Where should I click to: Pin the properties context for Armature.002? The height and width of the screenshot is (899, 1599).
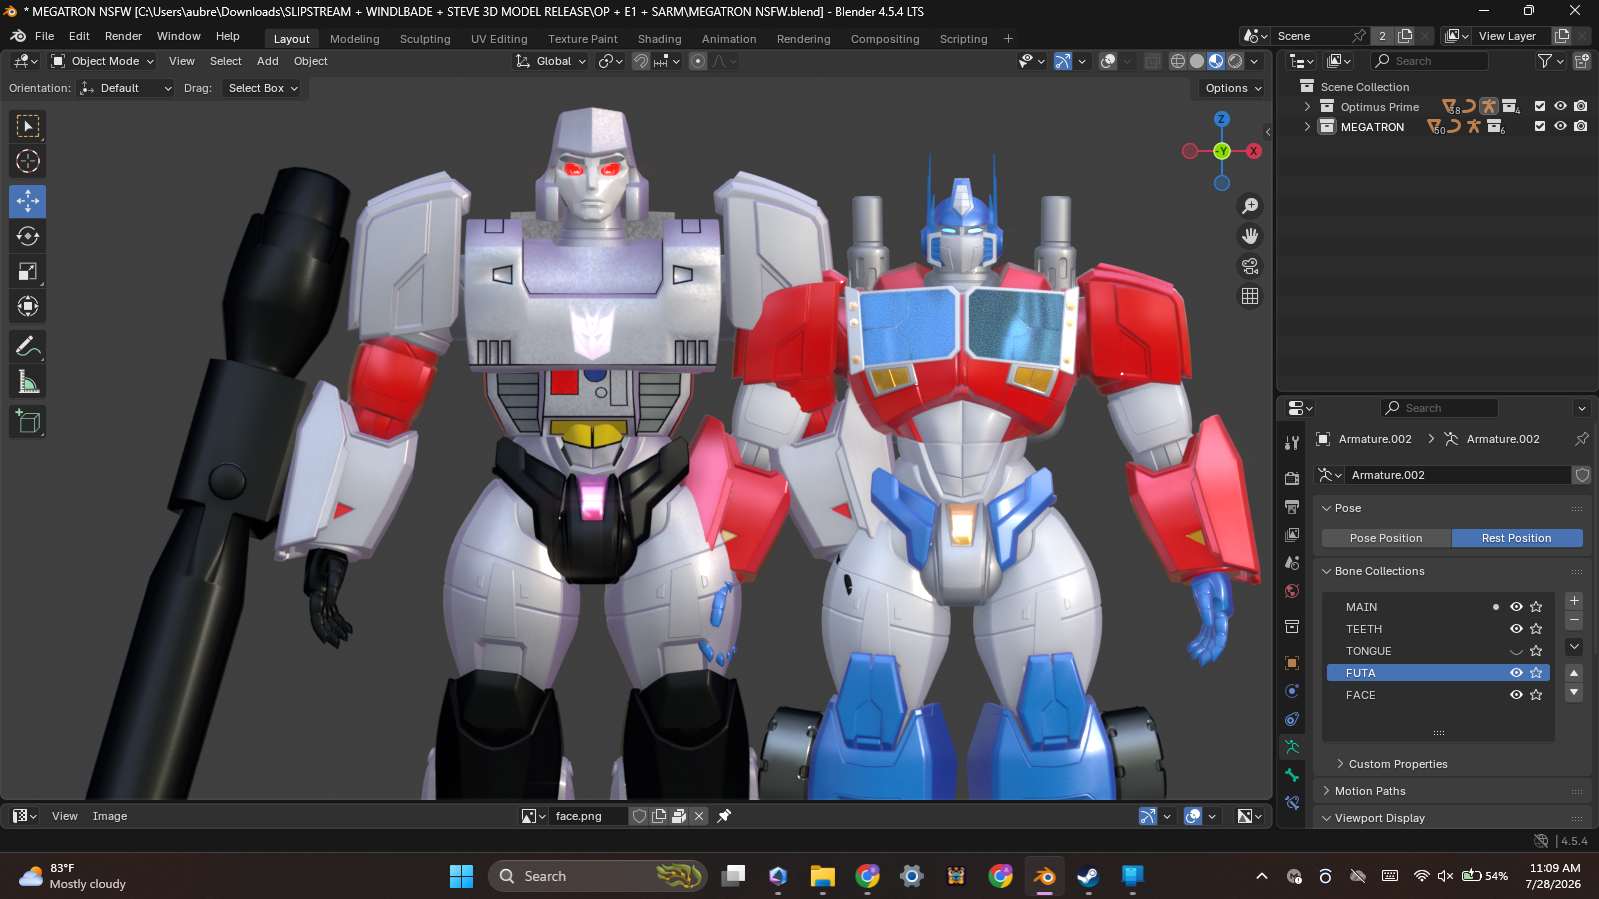pos(1581,439)
